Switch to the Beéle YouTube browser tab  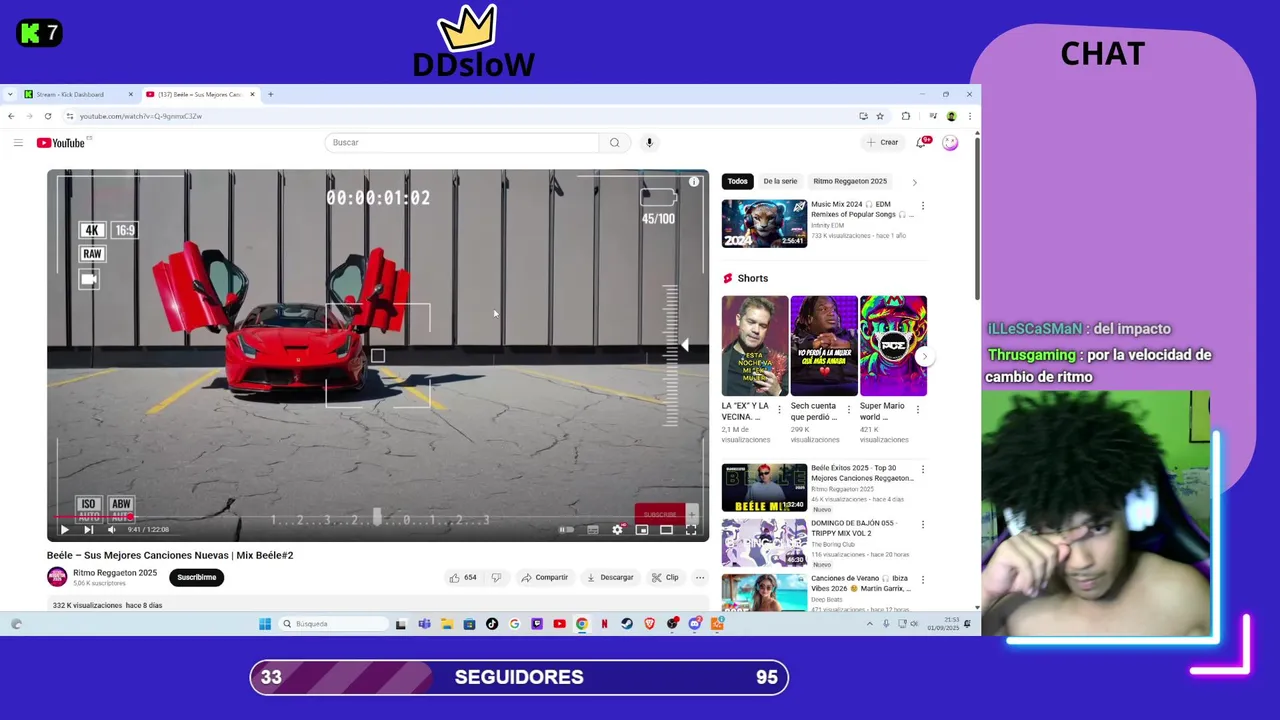click(200, 94)
